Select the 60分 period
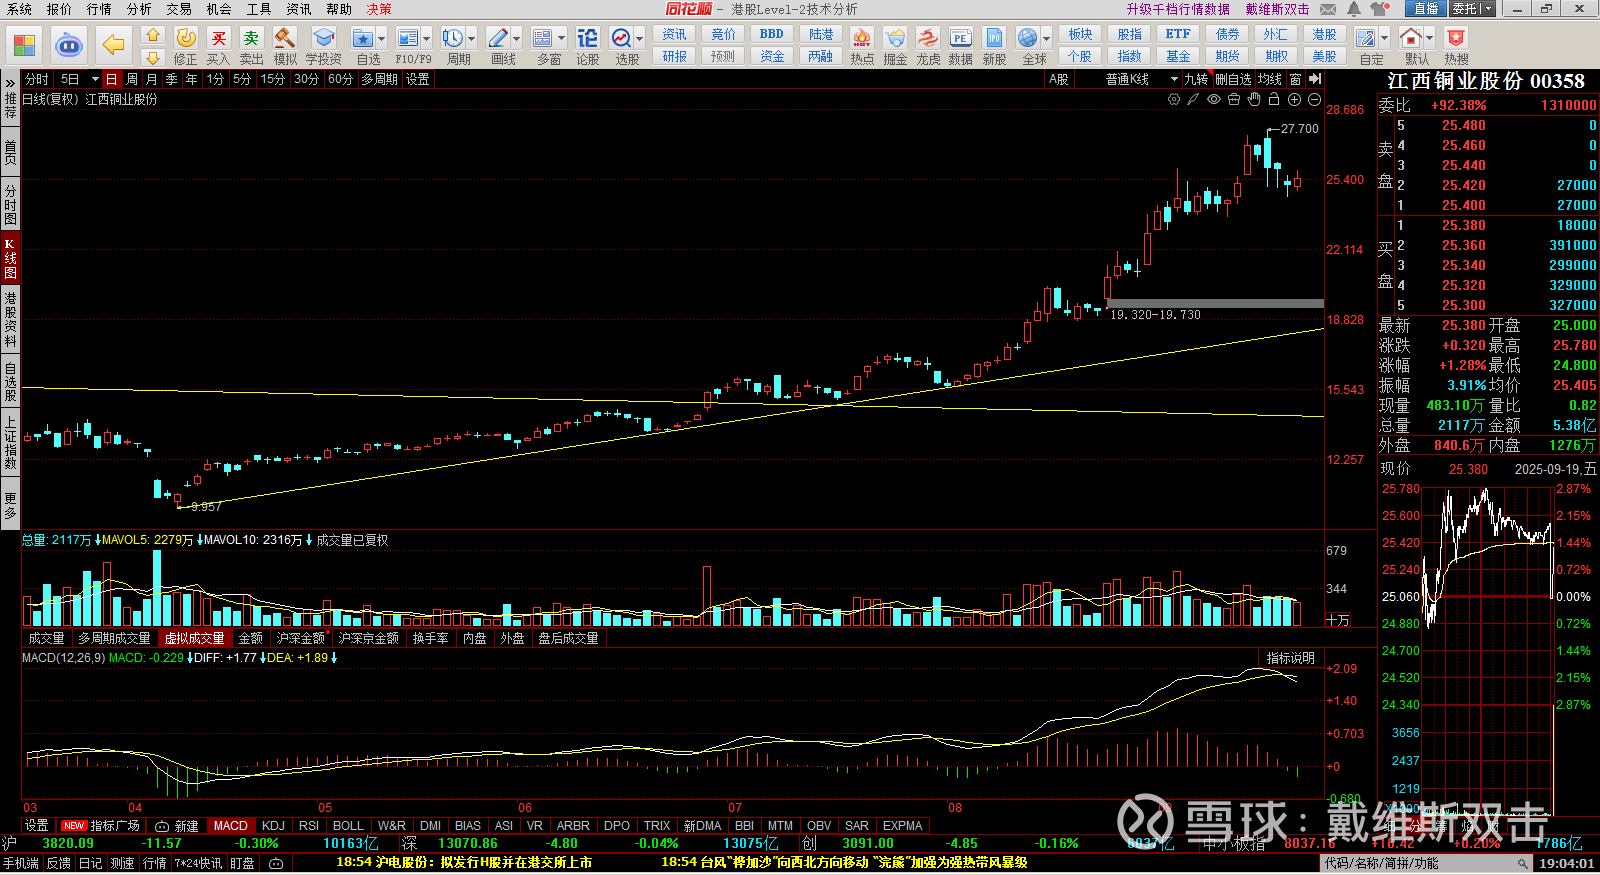The image size is (1600, 875). click(x=340, y=79)
